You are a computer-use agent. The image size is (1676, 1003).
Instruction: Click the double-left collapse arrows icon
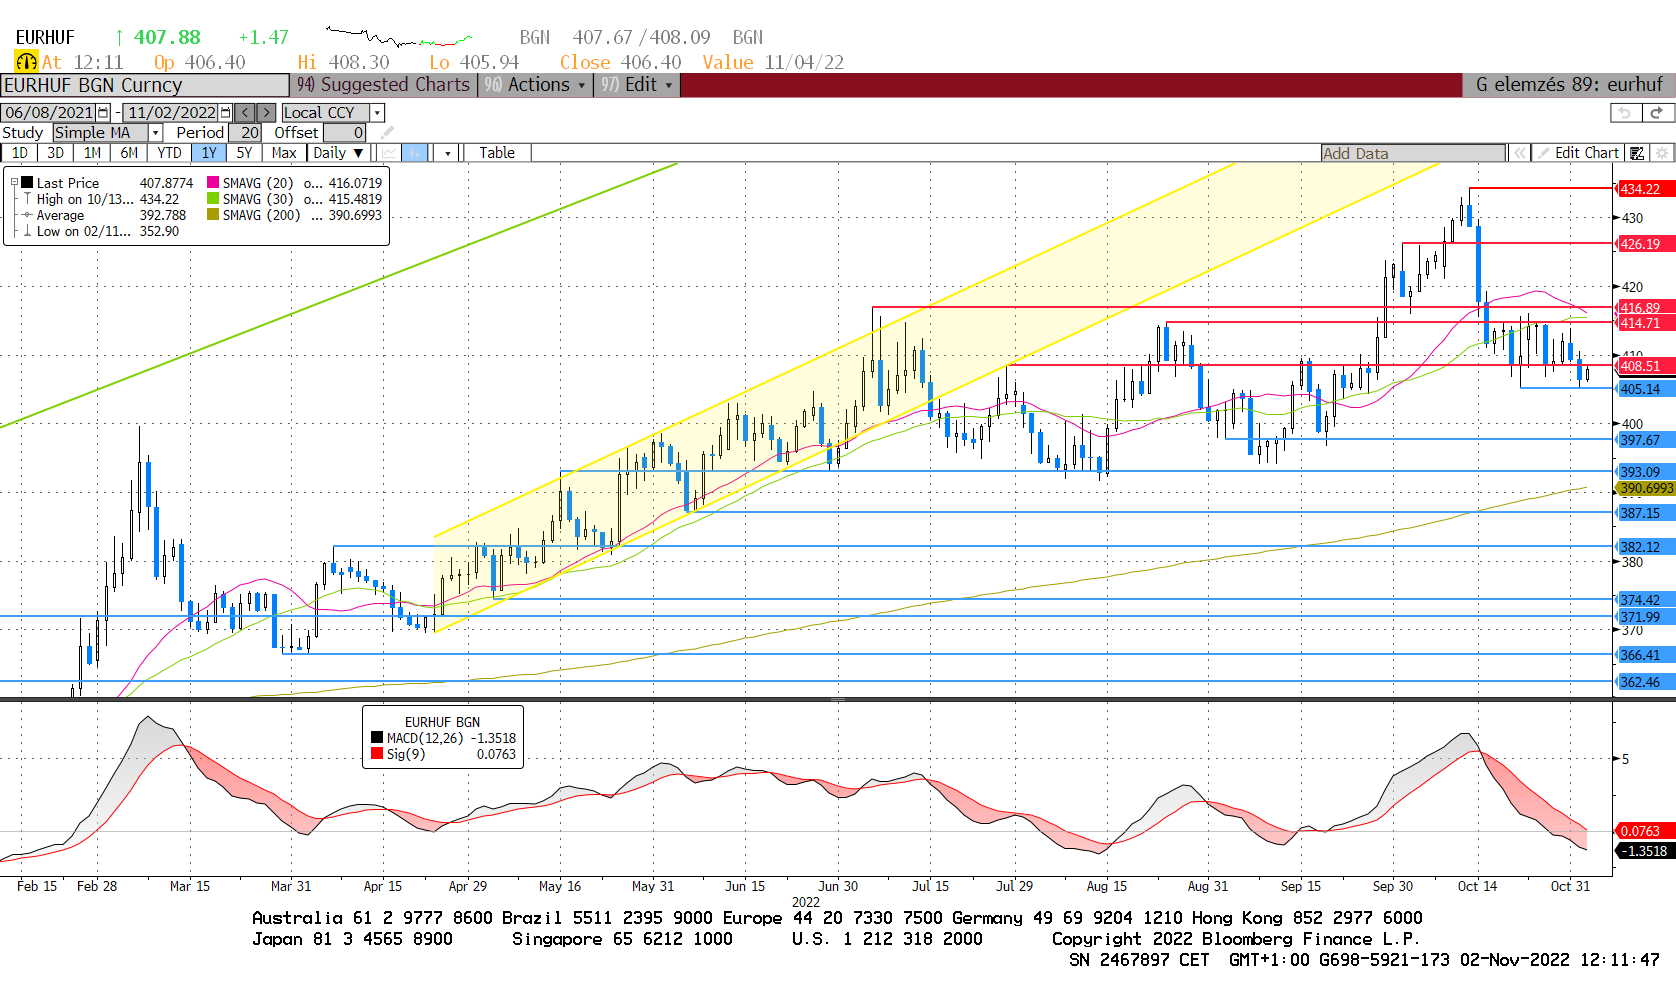[1520, 153]
